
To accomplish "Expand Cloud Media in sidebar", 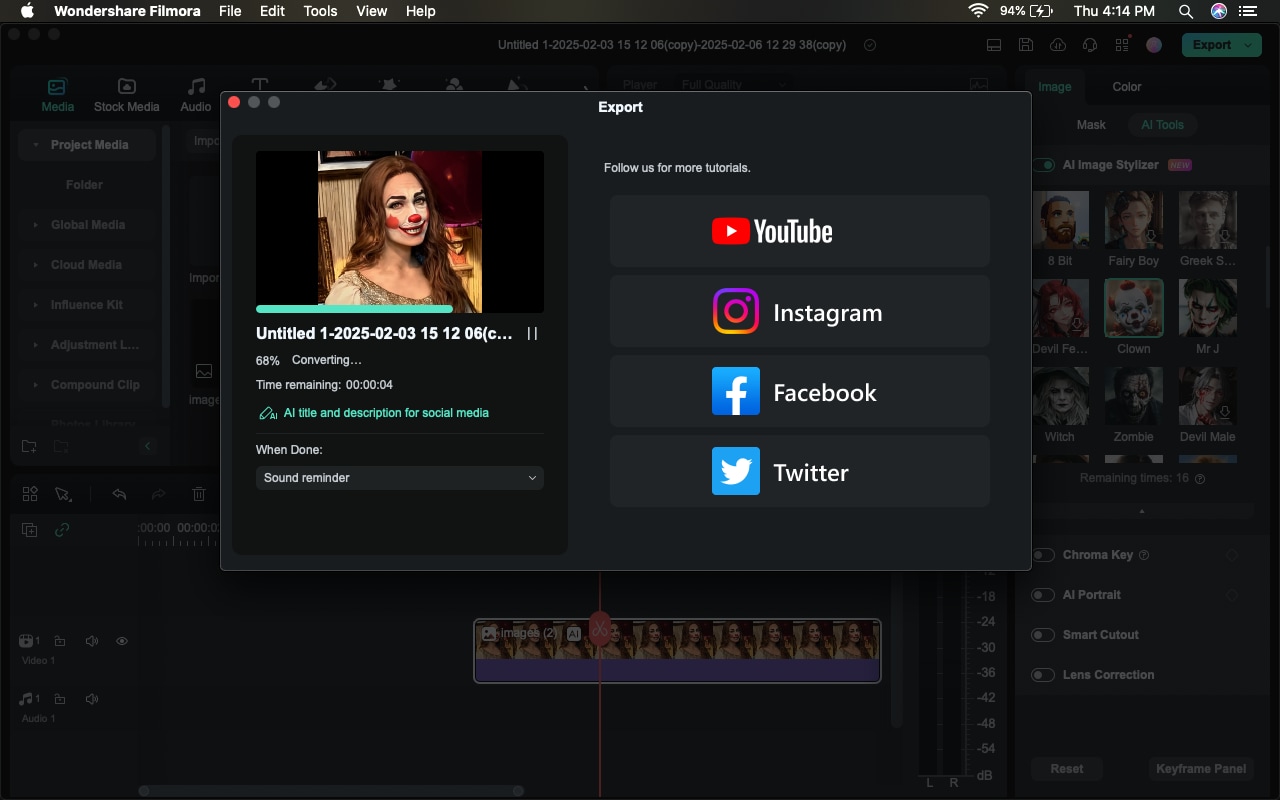I will click(37, 265).
